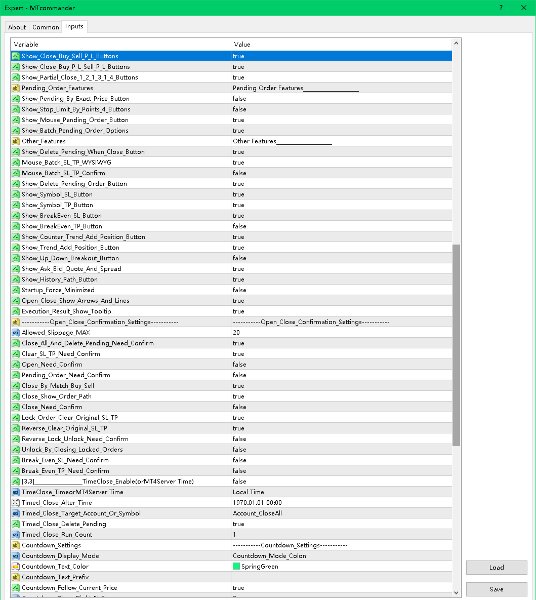Click the Load button
Screen dimensions: 536x600
496,567
